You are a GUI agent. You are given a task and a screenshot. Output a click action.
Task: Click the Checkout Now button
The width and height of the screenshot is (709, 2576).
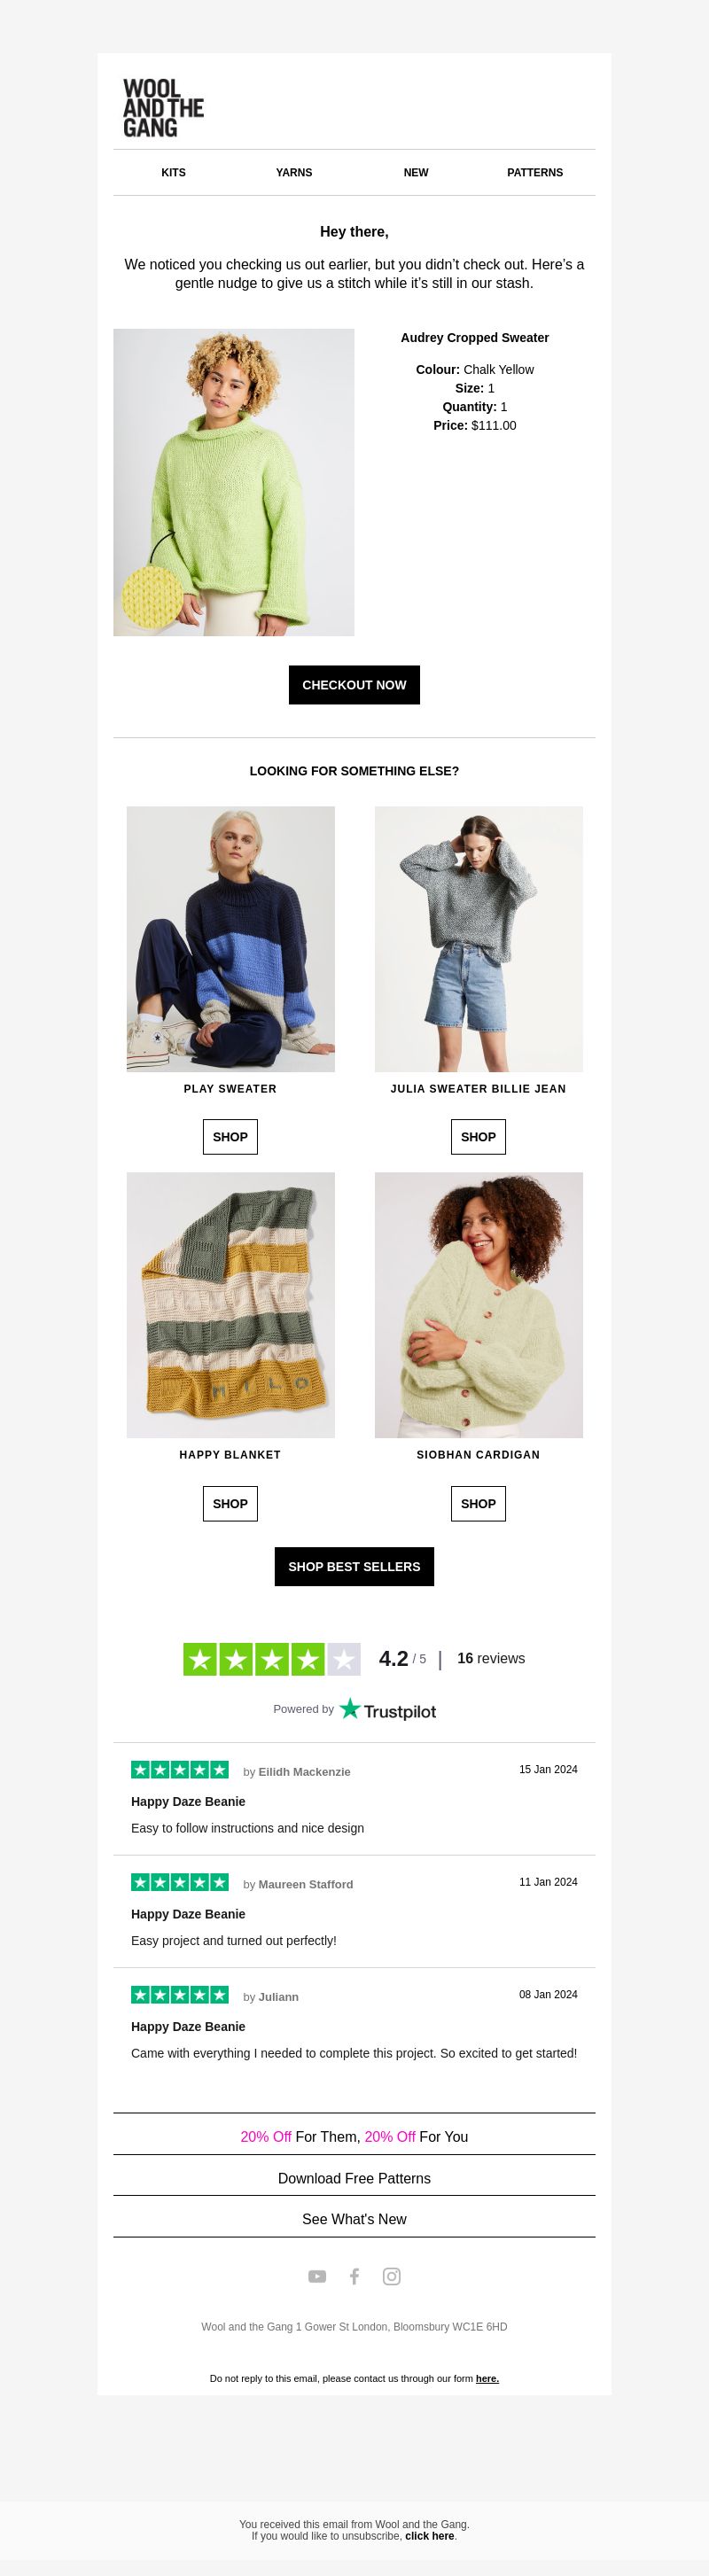coord(354,685)
